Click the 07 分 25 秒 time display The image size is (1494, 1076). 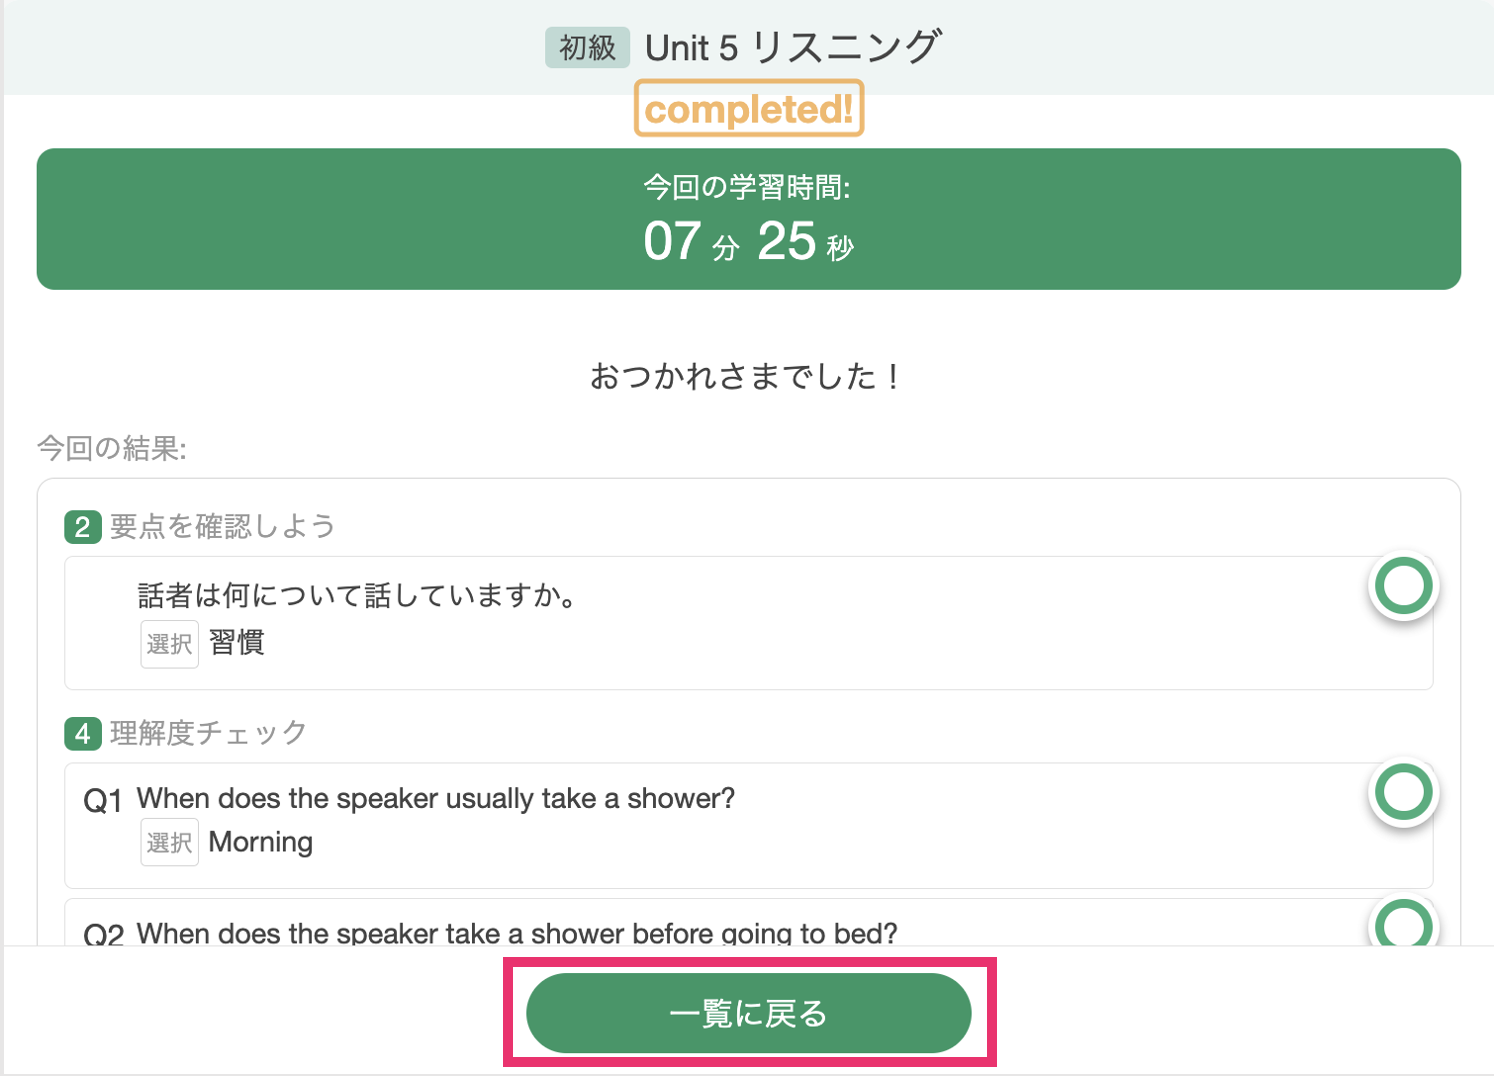pos(748,242)
